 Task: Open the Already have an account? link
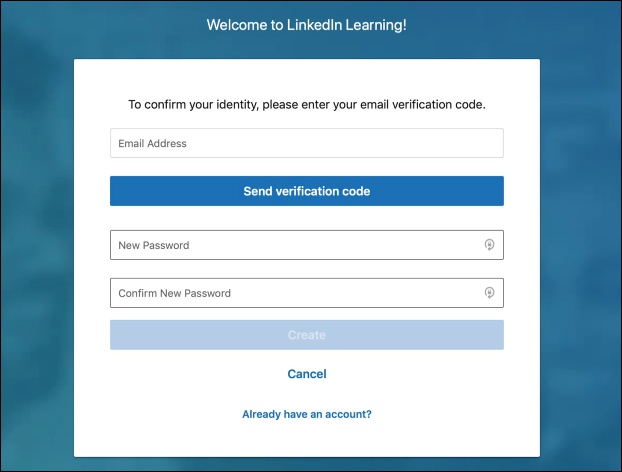click(x=307, y=414)
